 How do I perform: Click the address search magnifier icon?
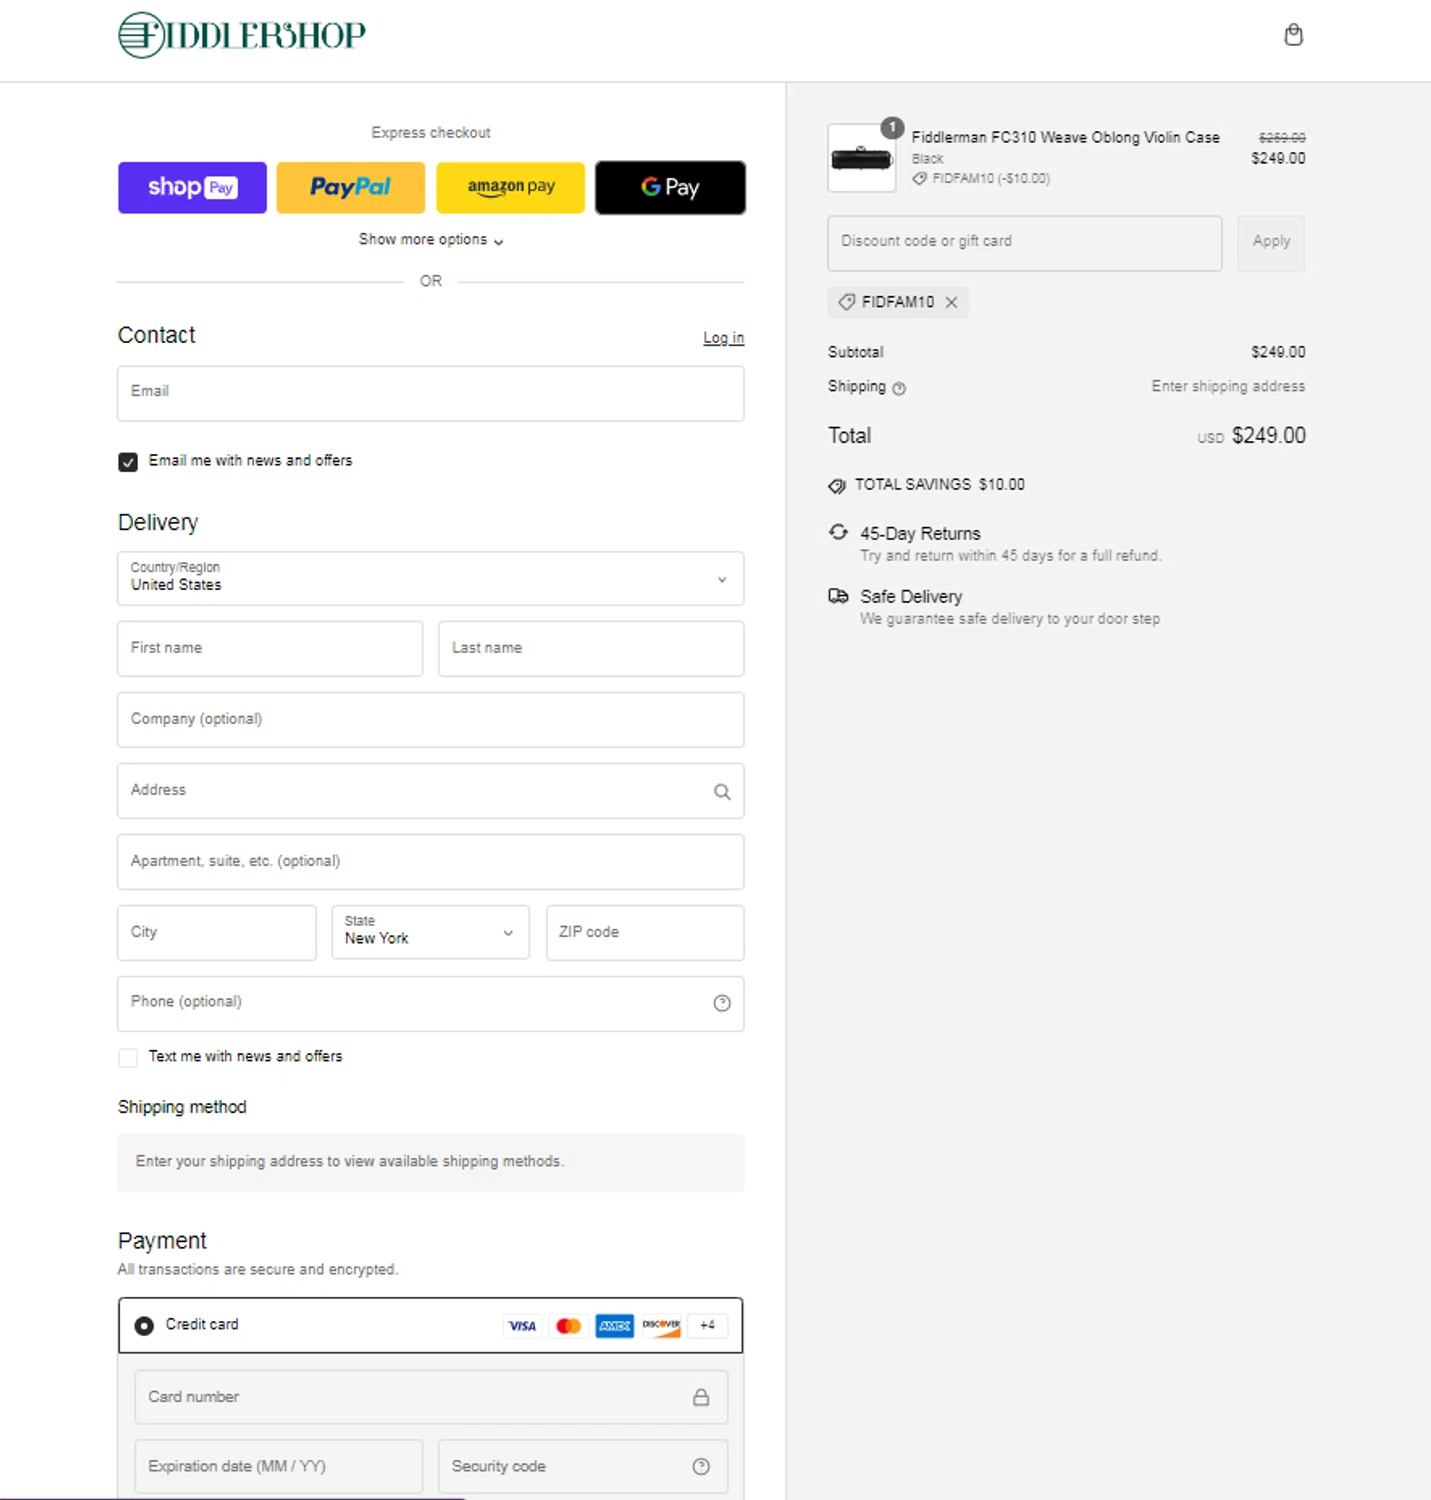pyautogui.click(x=722, y=792)
